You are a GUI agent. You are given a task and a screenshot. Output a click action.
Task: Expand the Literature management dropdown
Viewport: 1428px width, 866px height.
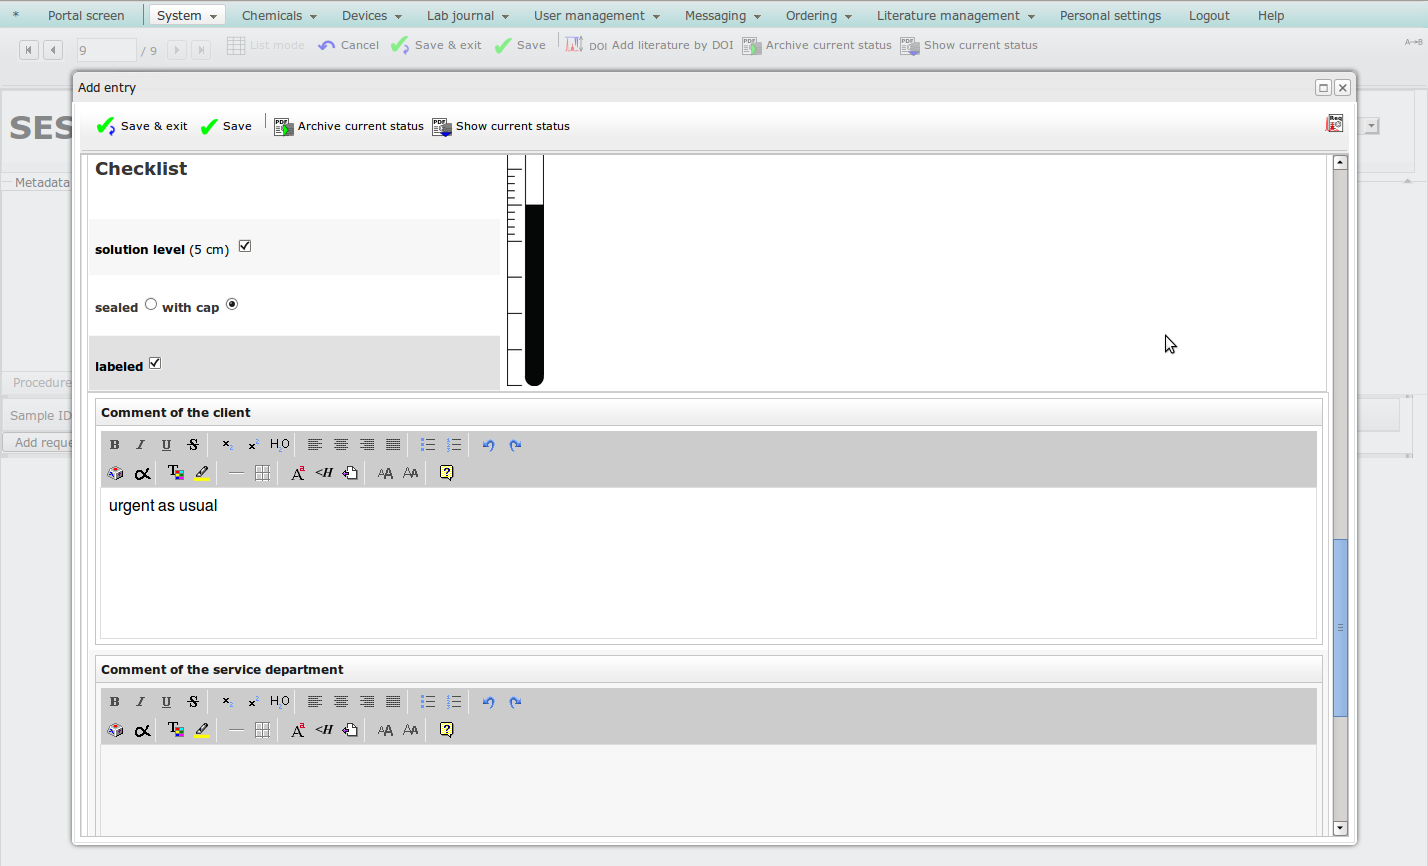click(955, 16)
